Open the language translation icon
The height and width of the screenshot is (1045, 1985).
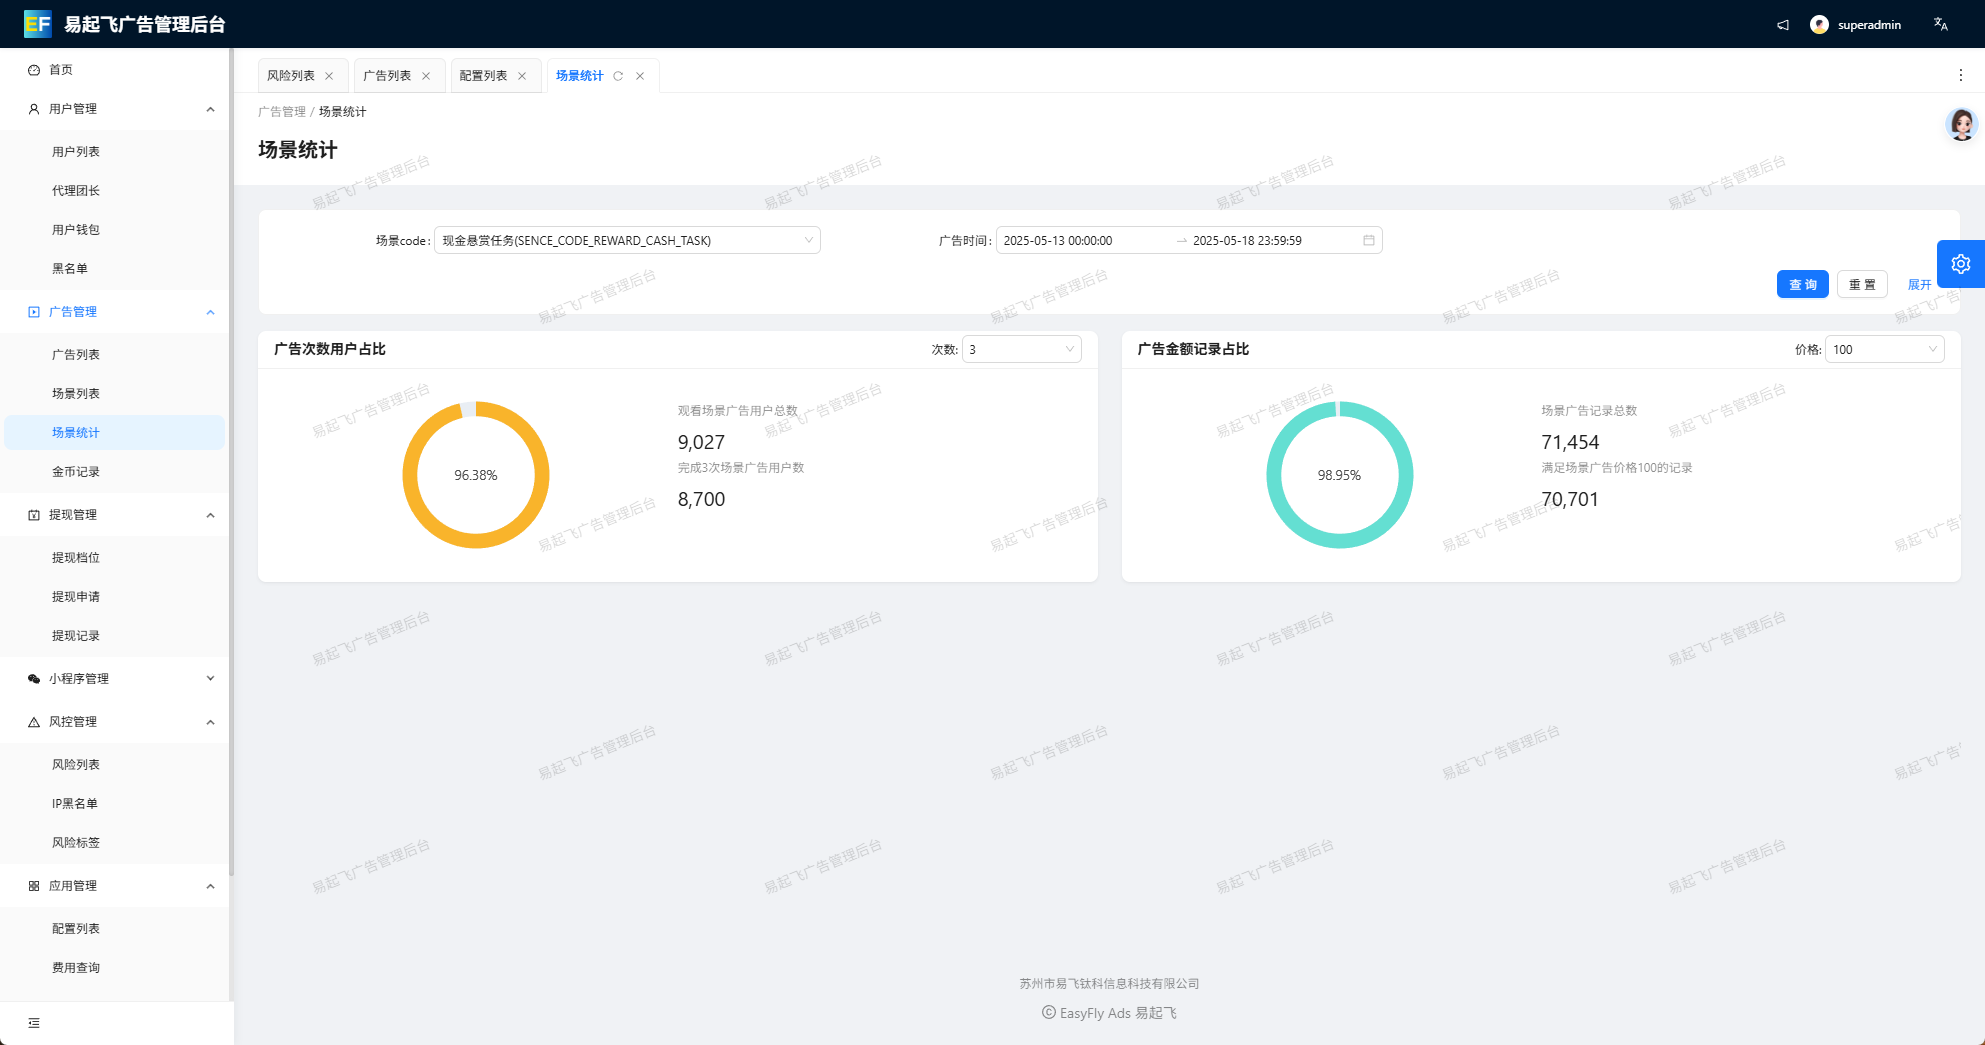(1940, 25)
